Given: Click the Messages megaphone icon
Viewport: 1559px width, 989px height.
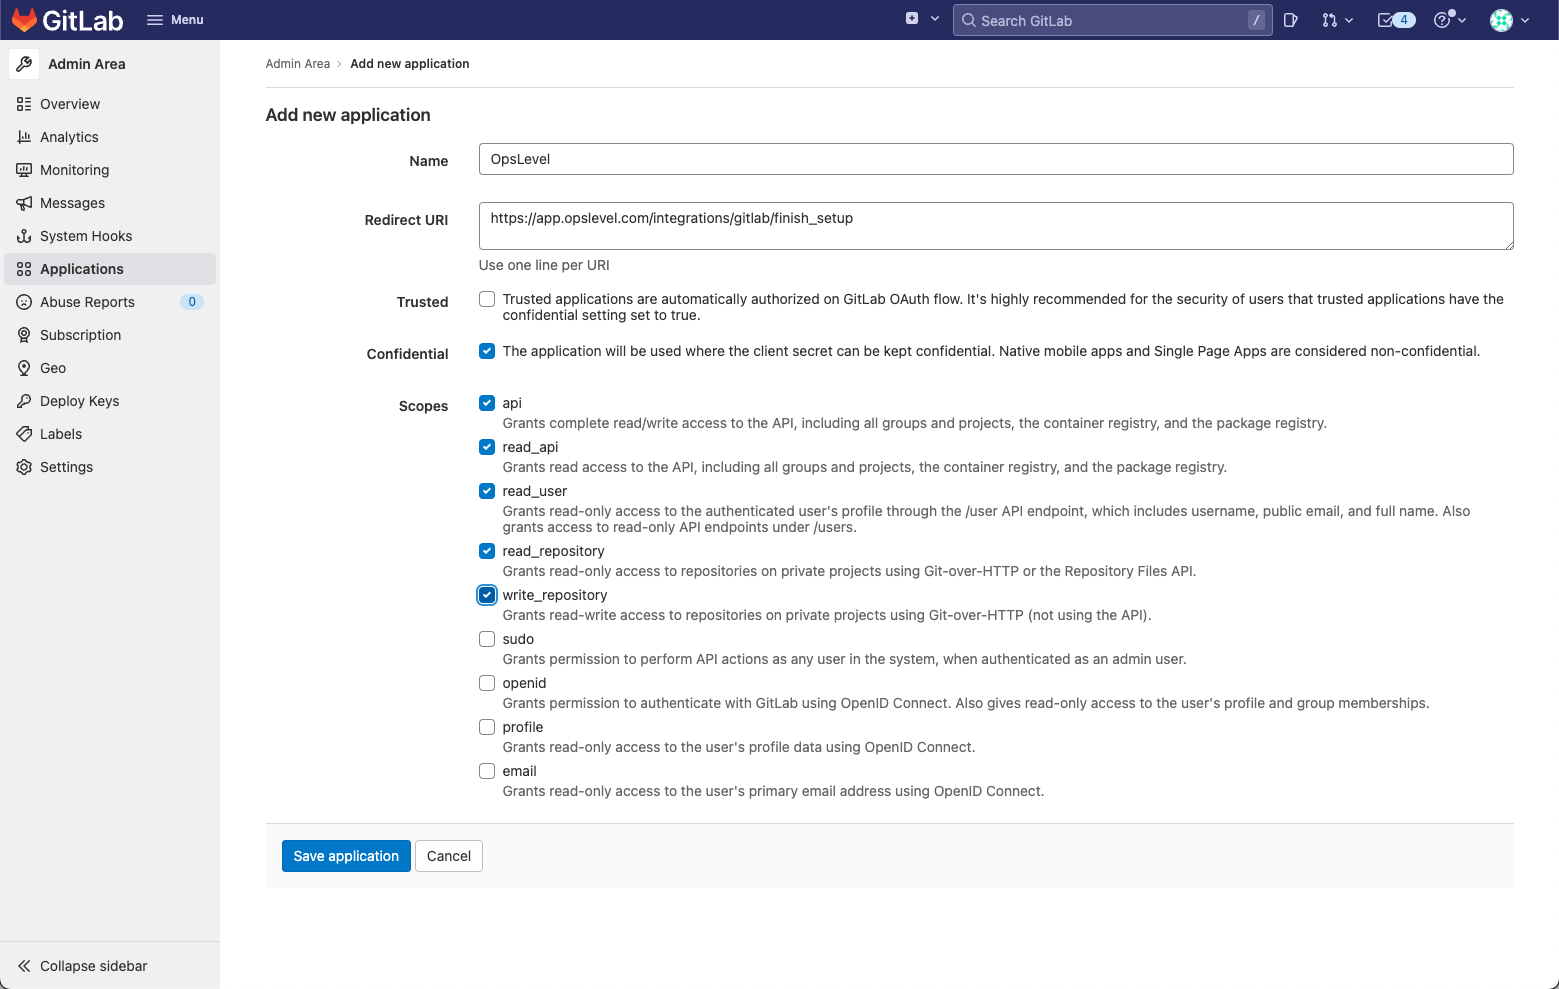Looking at the screenshot, I should point(24,203).
